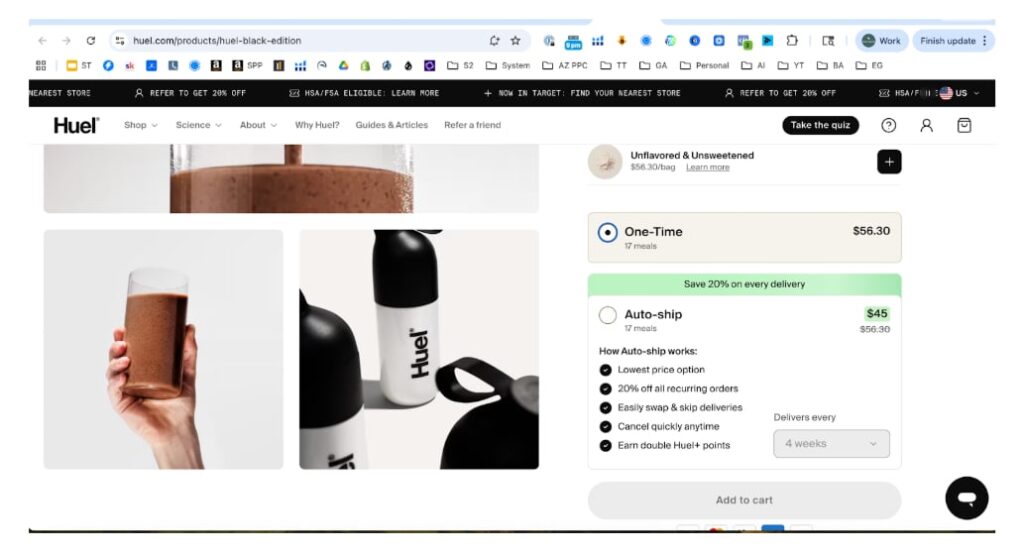This screenshot has height=556, width=1024.
Task: Open the shopping cart icon
Action: pos(964,125)
